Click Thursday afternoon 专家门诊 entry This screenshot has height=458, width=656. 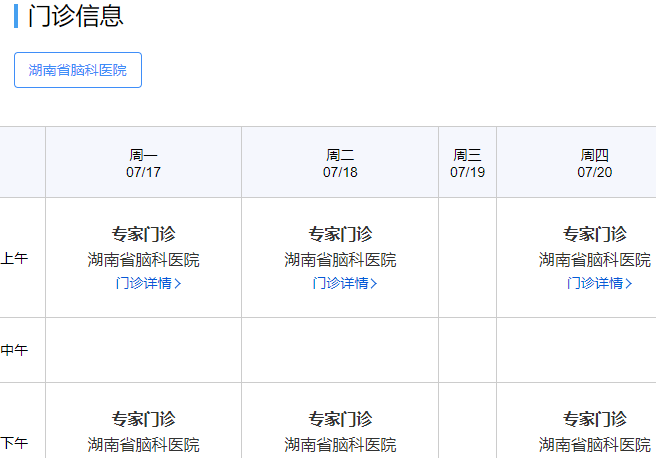pos(594,419)
